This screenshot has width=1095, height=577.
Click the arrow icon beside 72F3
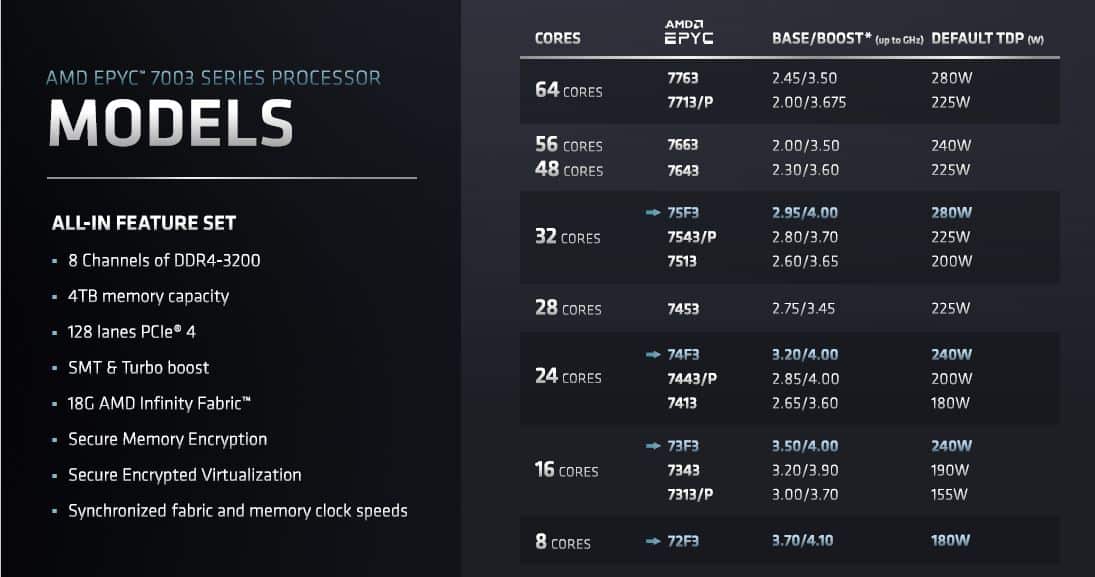pyautogui.click(x=653, y=541)
